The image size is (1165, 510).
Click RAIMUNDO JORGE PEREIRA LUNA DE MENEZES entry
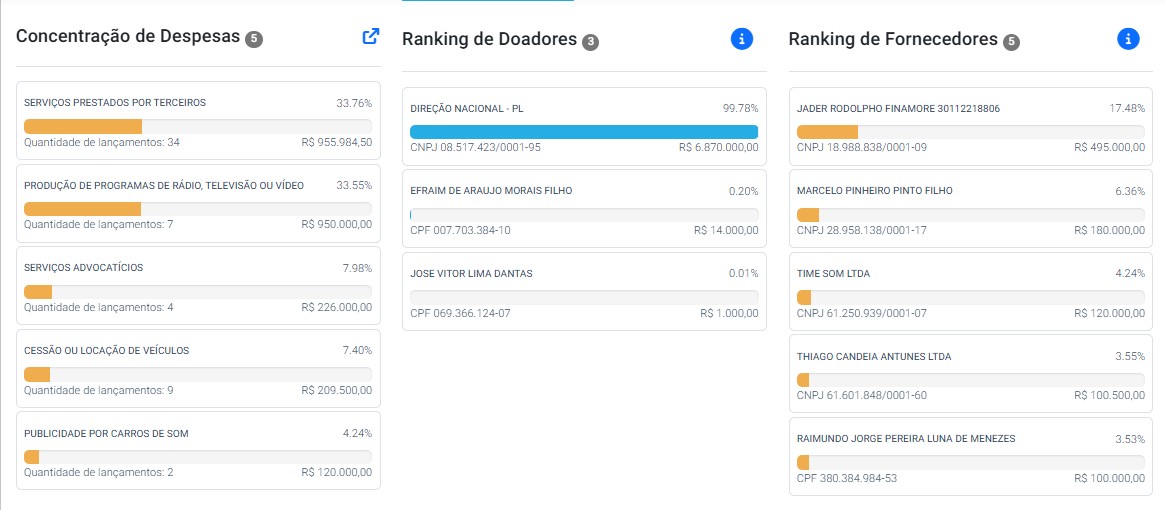[970, 456]
